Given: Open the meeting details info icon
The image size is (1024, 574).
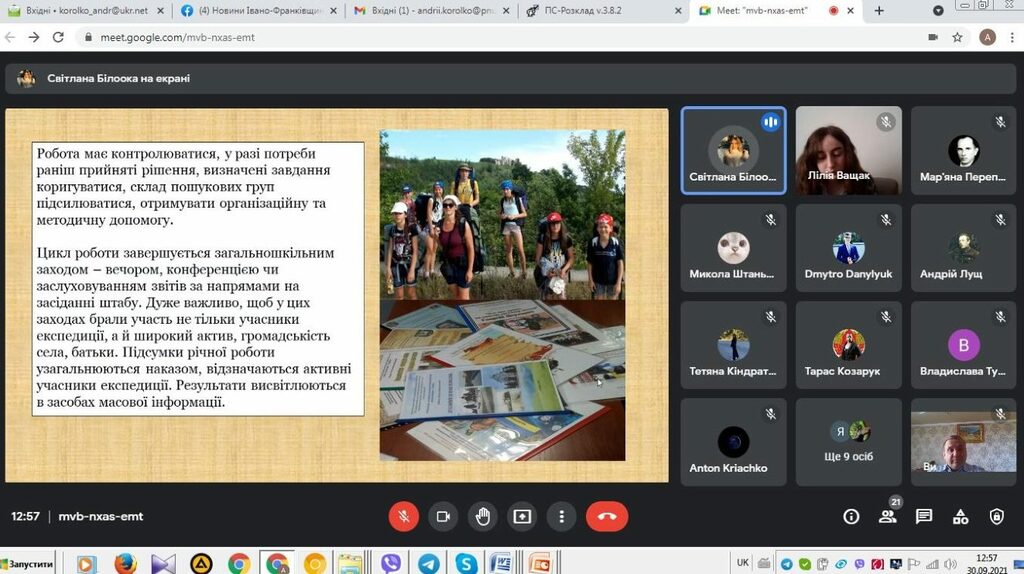Looking at the screenshot, I should (851, 516).
